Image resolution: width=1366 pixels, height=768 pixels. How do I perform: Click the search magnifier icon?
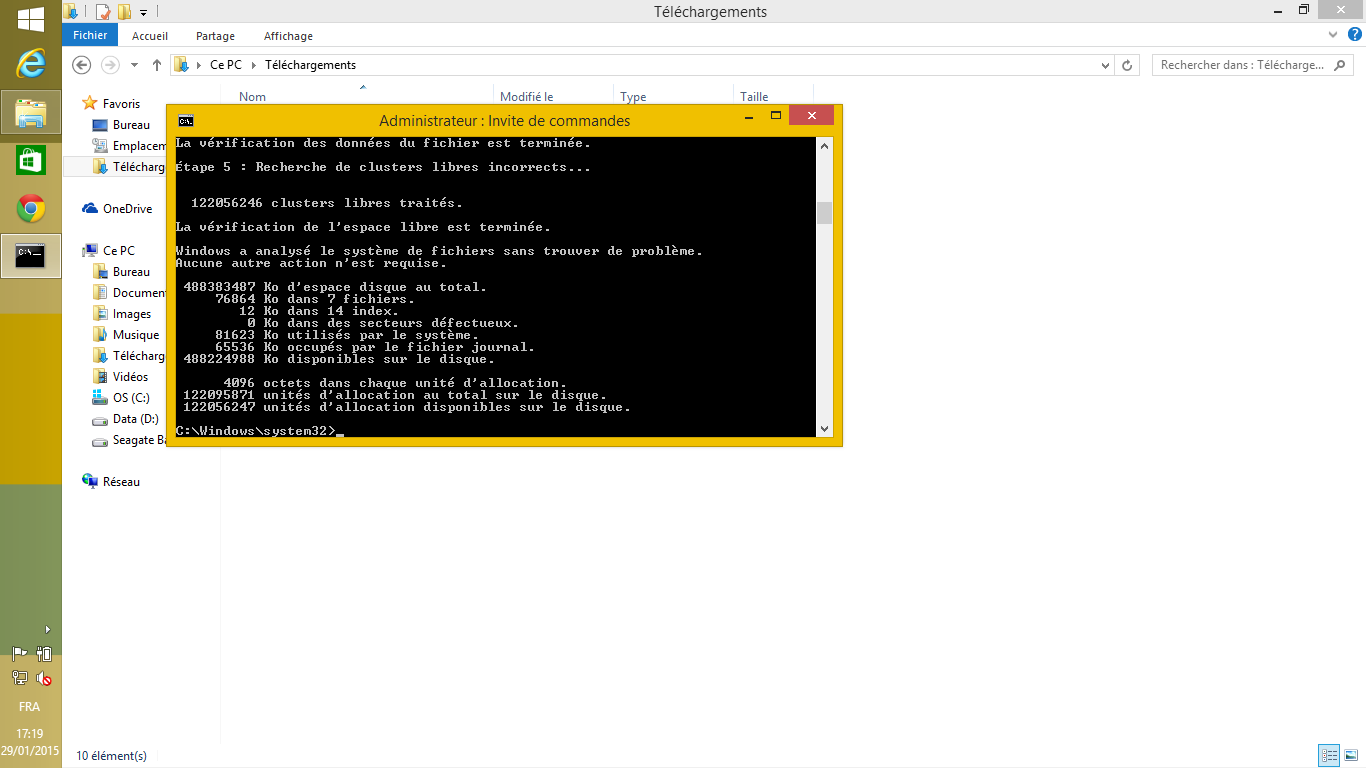[x=1341, y=65]
